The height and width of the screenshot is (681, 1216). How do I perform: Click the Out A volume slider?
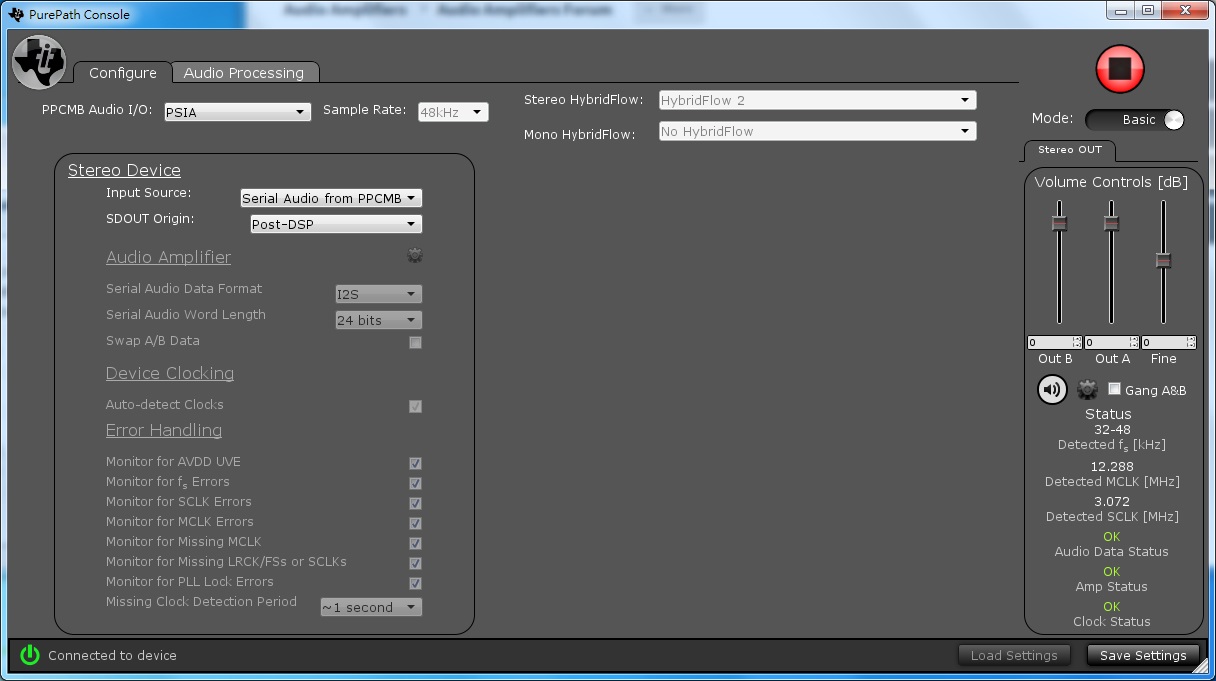[1111, 262]
